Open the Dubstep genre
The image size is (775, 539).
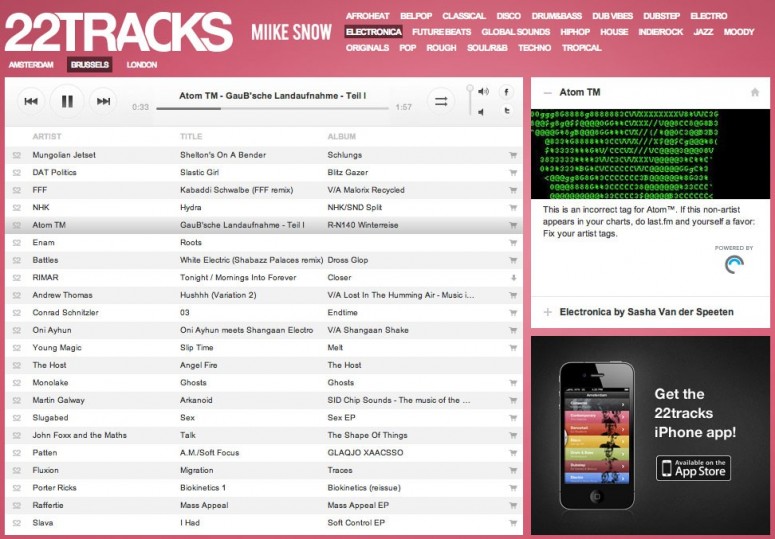(661, 16)
